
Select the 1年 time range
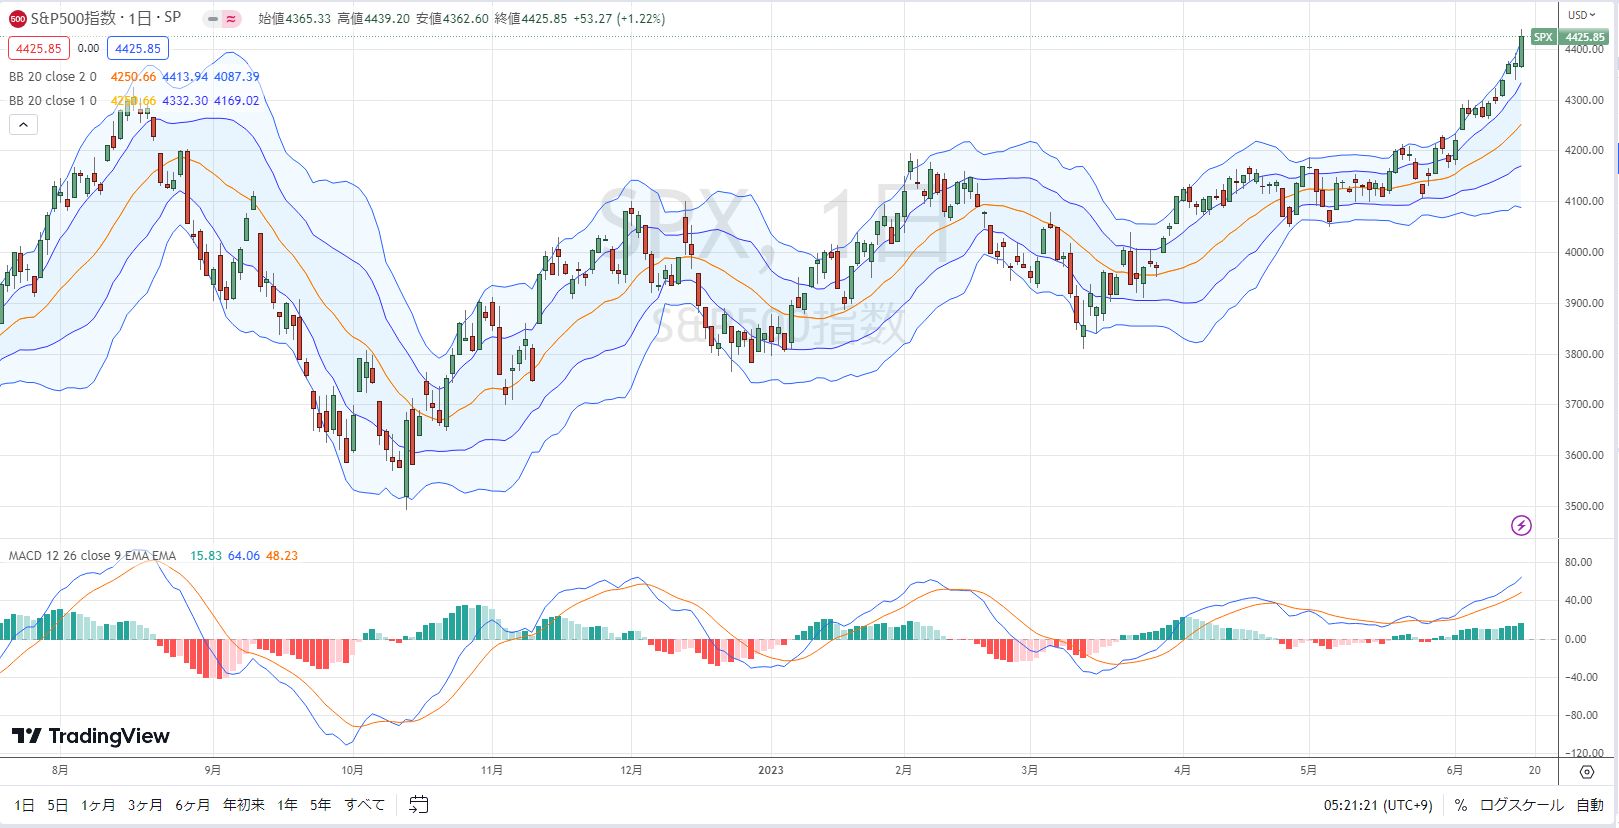tap(288, 805)
